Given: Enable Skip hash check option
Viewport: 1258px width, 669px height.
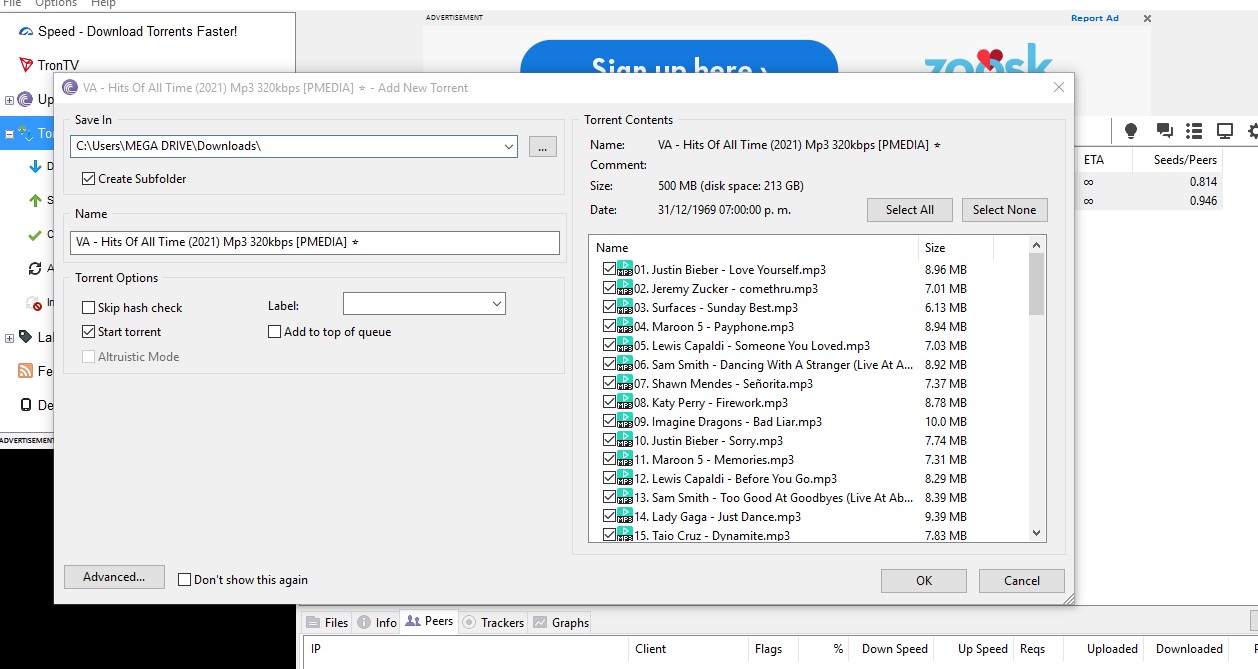Looking at the screenshot, I should click(89, 308).
